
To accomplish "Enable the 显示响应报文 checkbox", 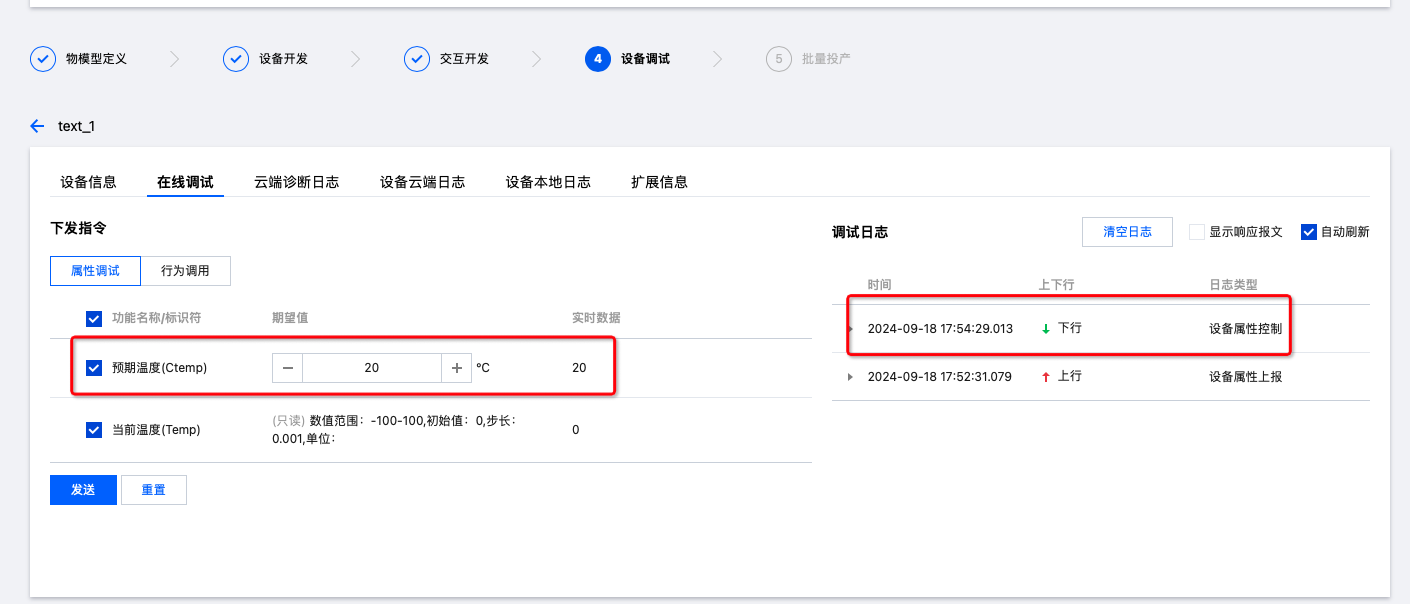I will tap(1196, 232).
